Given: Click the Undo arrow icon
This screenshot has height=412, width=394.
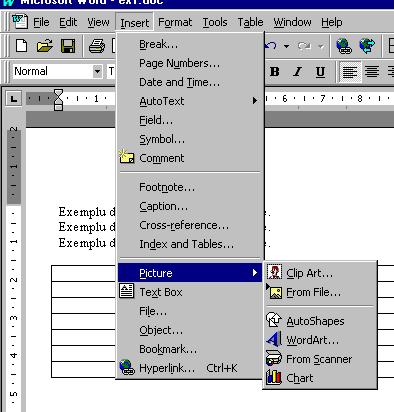Looking at the screenshot, I should click(271, 46).
